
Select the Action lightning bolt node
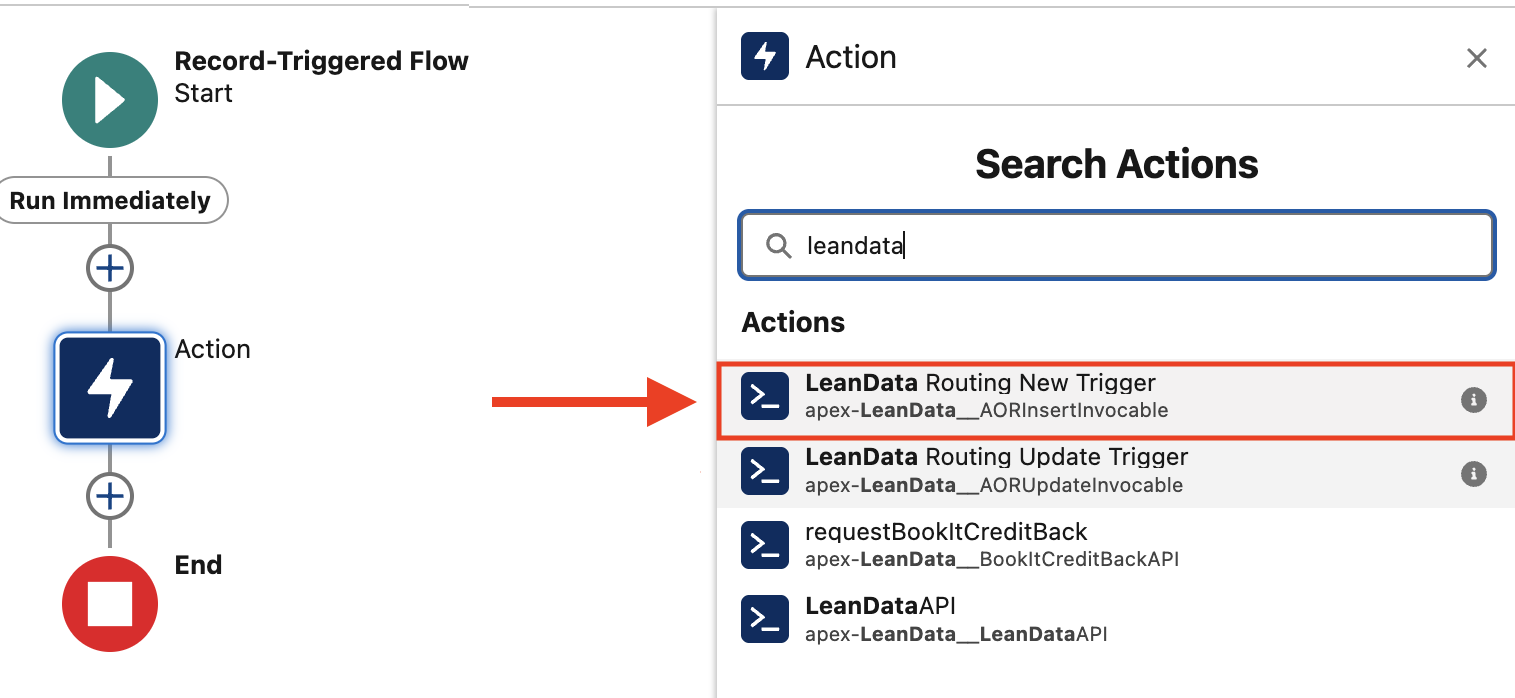[x=109, y=388]
